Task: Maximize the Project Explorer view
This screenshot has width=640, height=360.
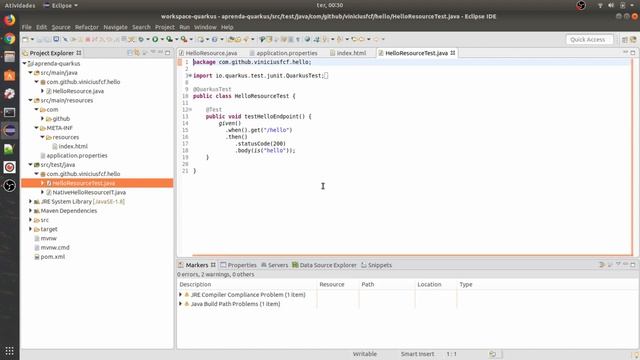Action: (x=167, y=53)
